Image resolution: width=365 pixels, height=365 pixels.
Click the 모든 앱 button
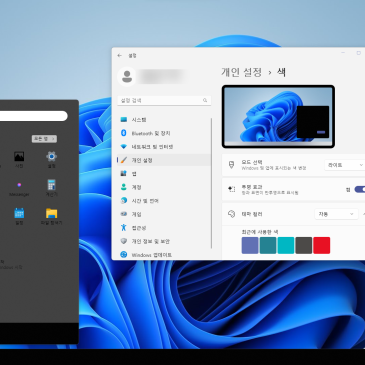coord(44,139)
